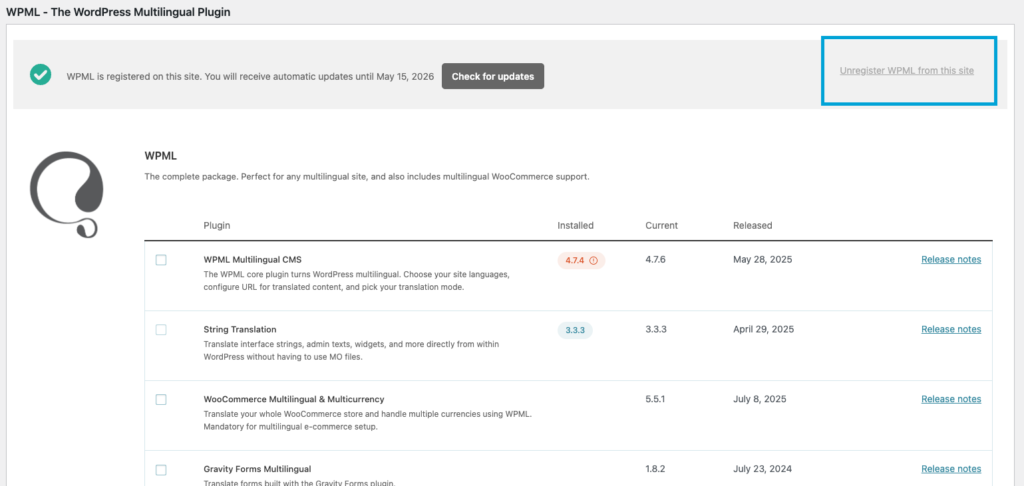Click the Installed column header
The height and width of the screenshot is (486, 1024).
click(x=575, y=225)
